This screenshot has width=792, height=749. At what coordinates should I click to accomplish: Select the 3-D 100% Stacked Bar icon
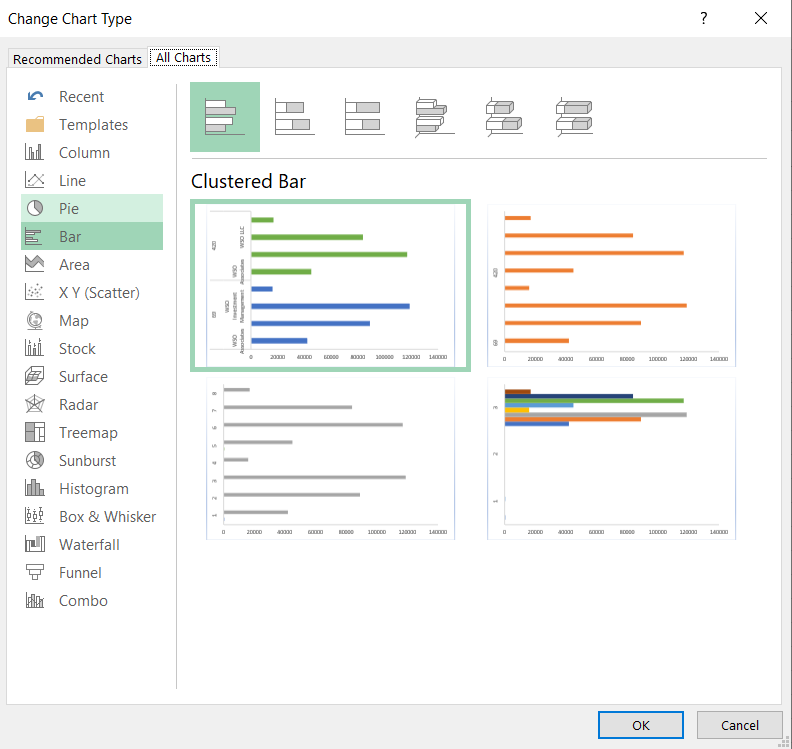pos(575,117)
